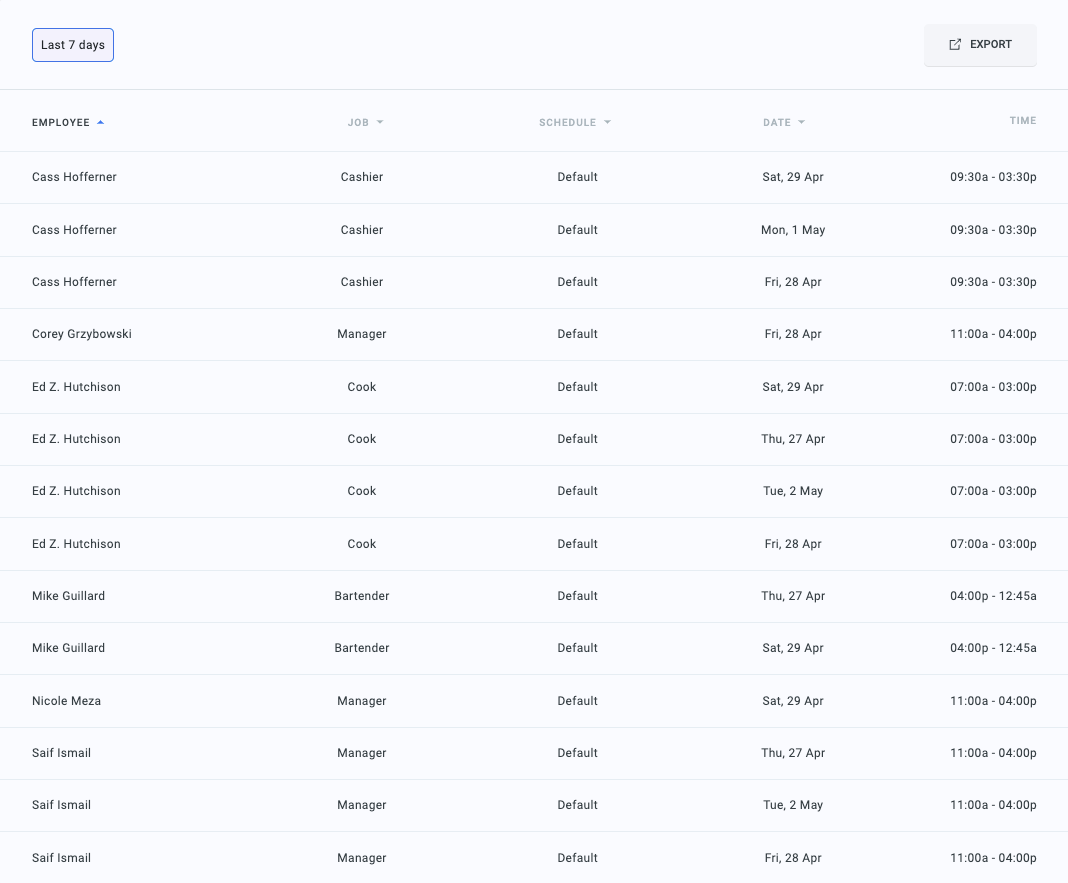1068x883 pixels.
Task: Click the 09:30a - 03:30p time for Sat, 29 Apr
Action: [992, 177]
